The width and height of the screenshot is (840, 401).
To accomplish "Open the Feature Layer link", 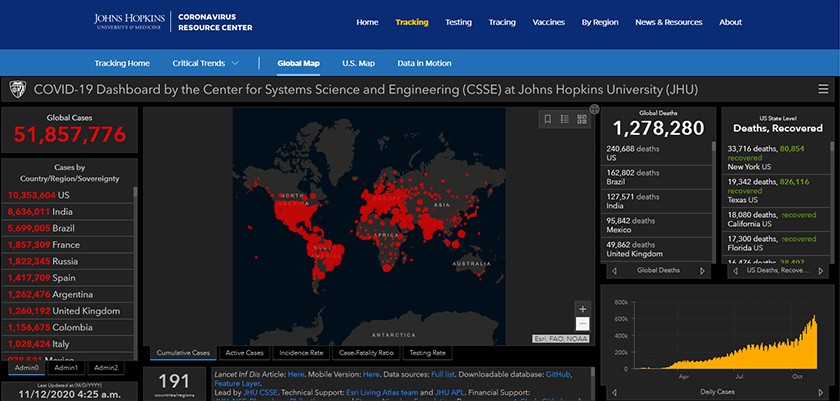I will [237, 383].
